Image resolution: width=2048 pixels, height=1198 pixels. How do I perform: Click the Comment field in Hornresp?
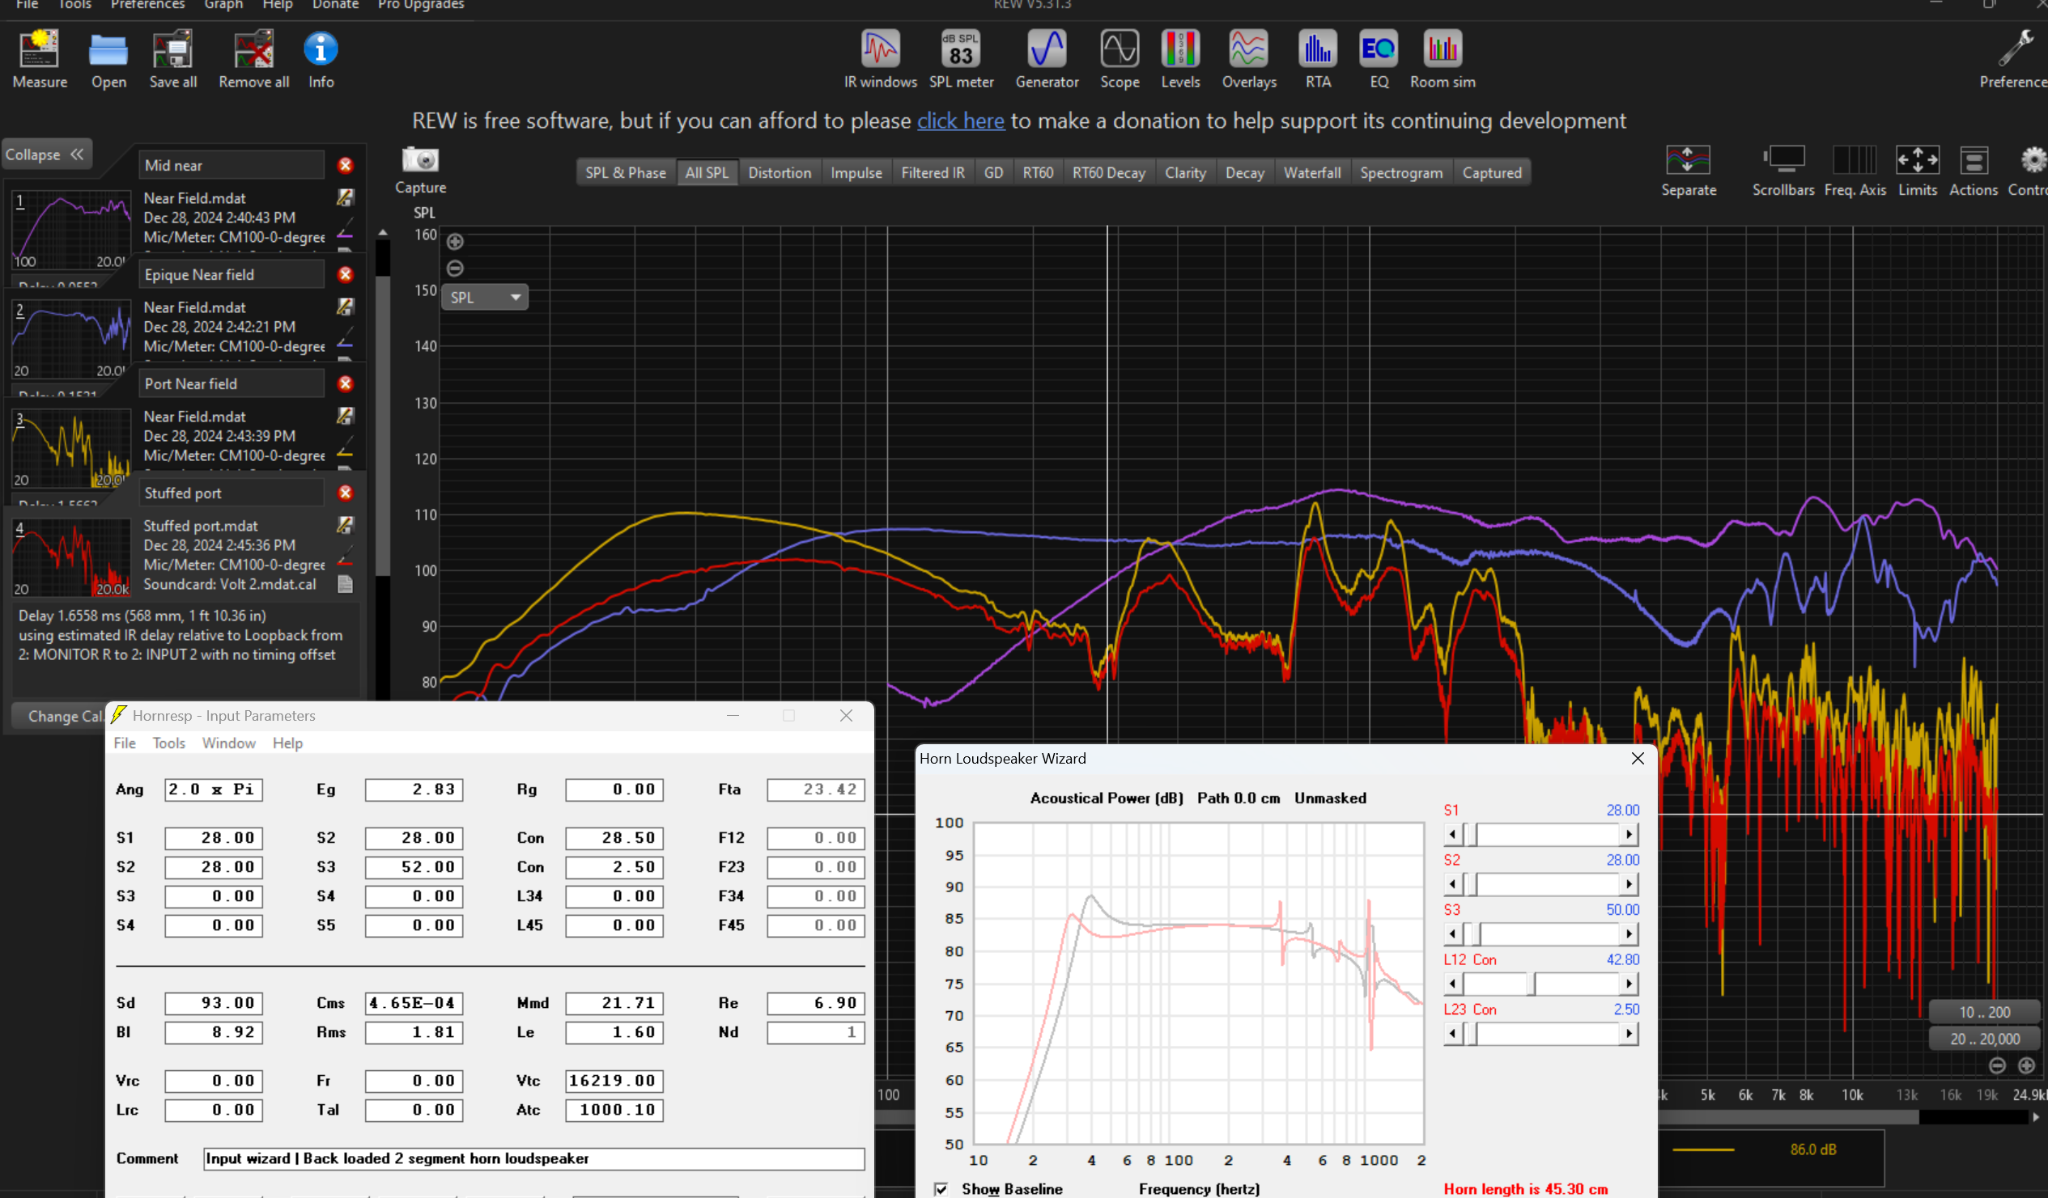(534, 1159)
